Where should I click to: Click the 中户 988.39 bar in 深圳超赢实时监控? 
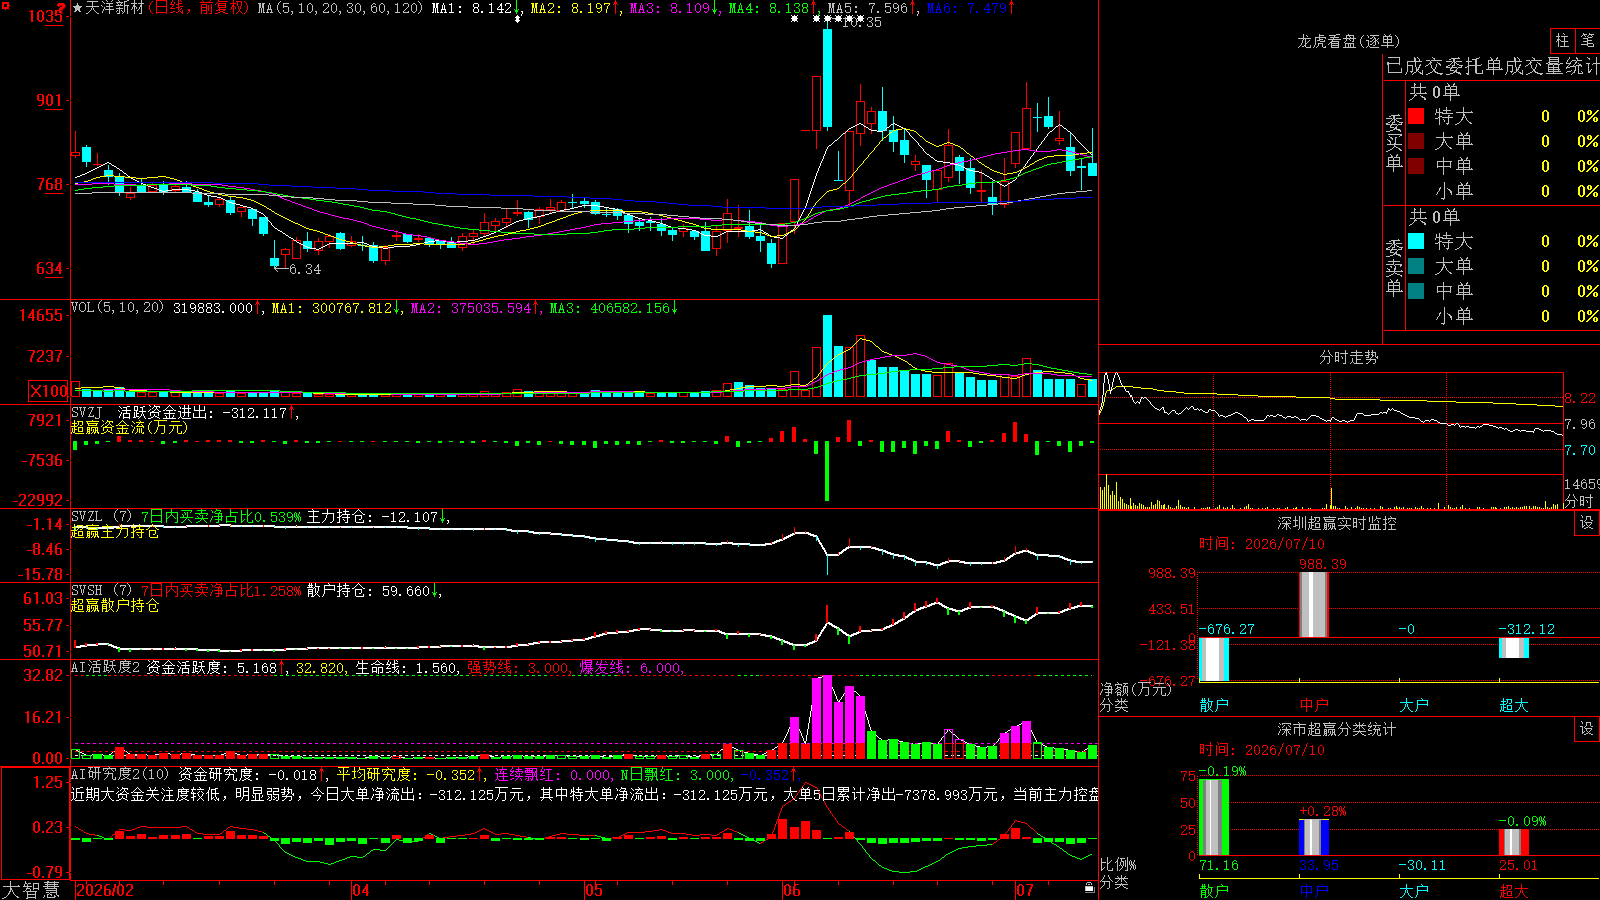point(1314,604)
